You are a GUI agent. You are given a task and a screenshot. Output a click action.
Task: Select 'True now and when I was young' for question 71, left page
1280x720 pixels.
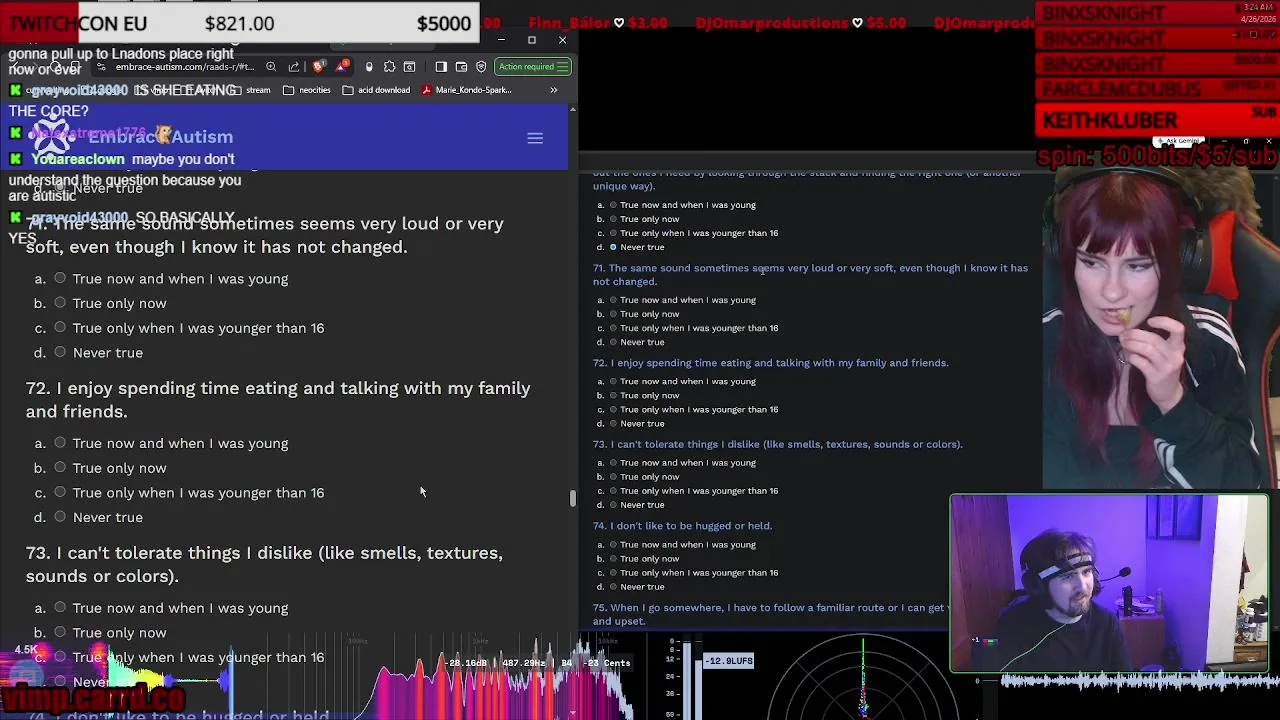(61, 278)
